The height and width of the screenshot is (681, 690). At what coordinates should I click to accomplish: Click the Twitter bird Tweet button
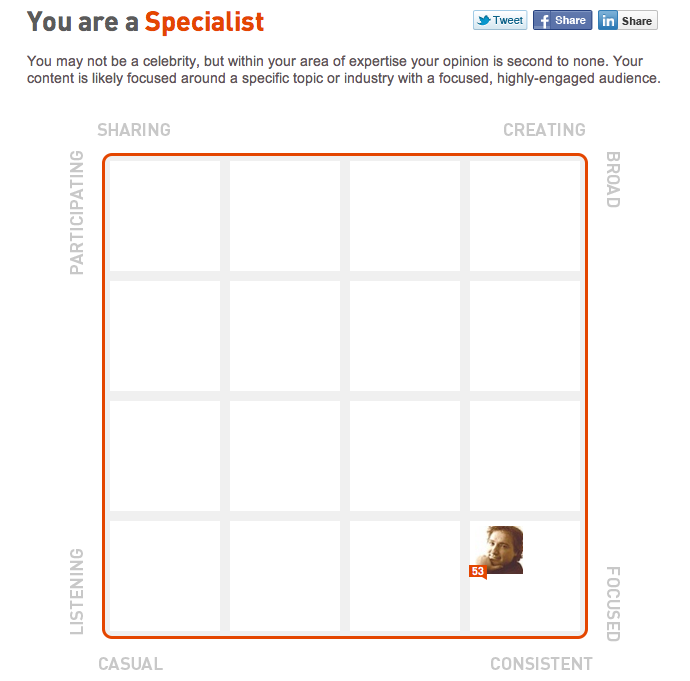coord(500,20)
